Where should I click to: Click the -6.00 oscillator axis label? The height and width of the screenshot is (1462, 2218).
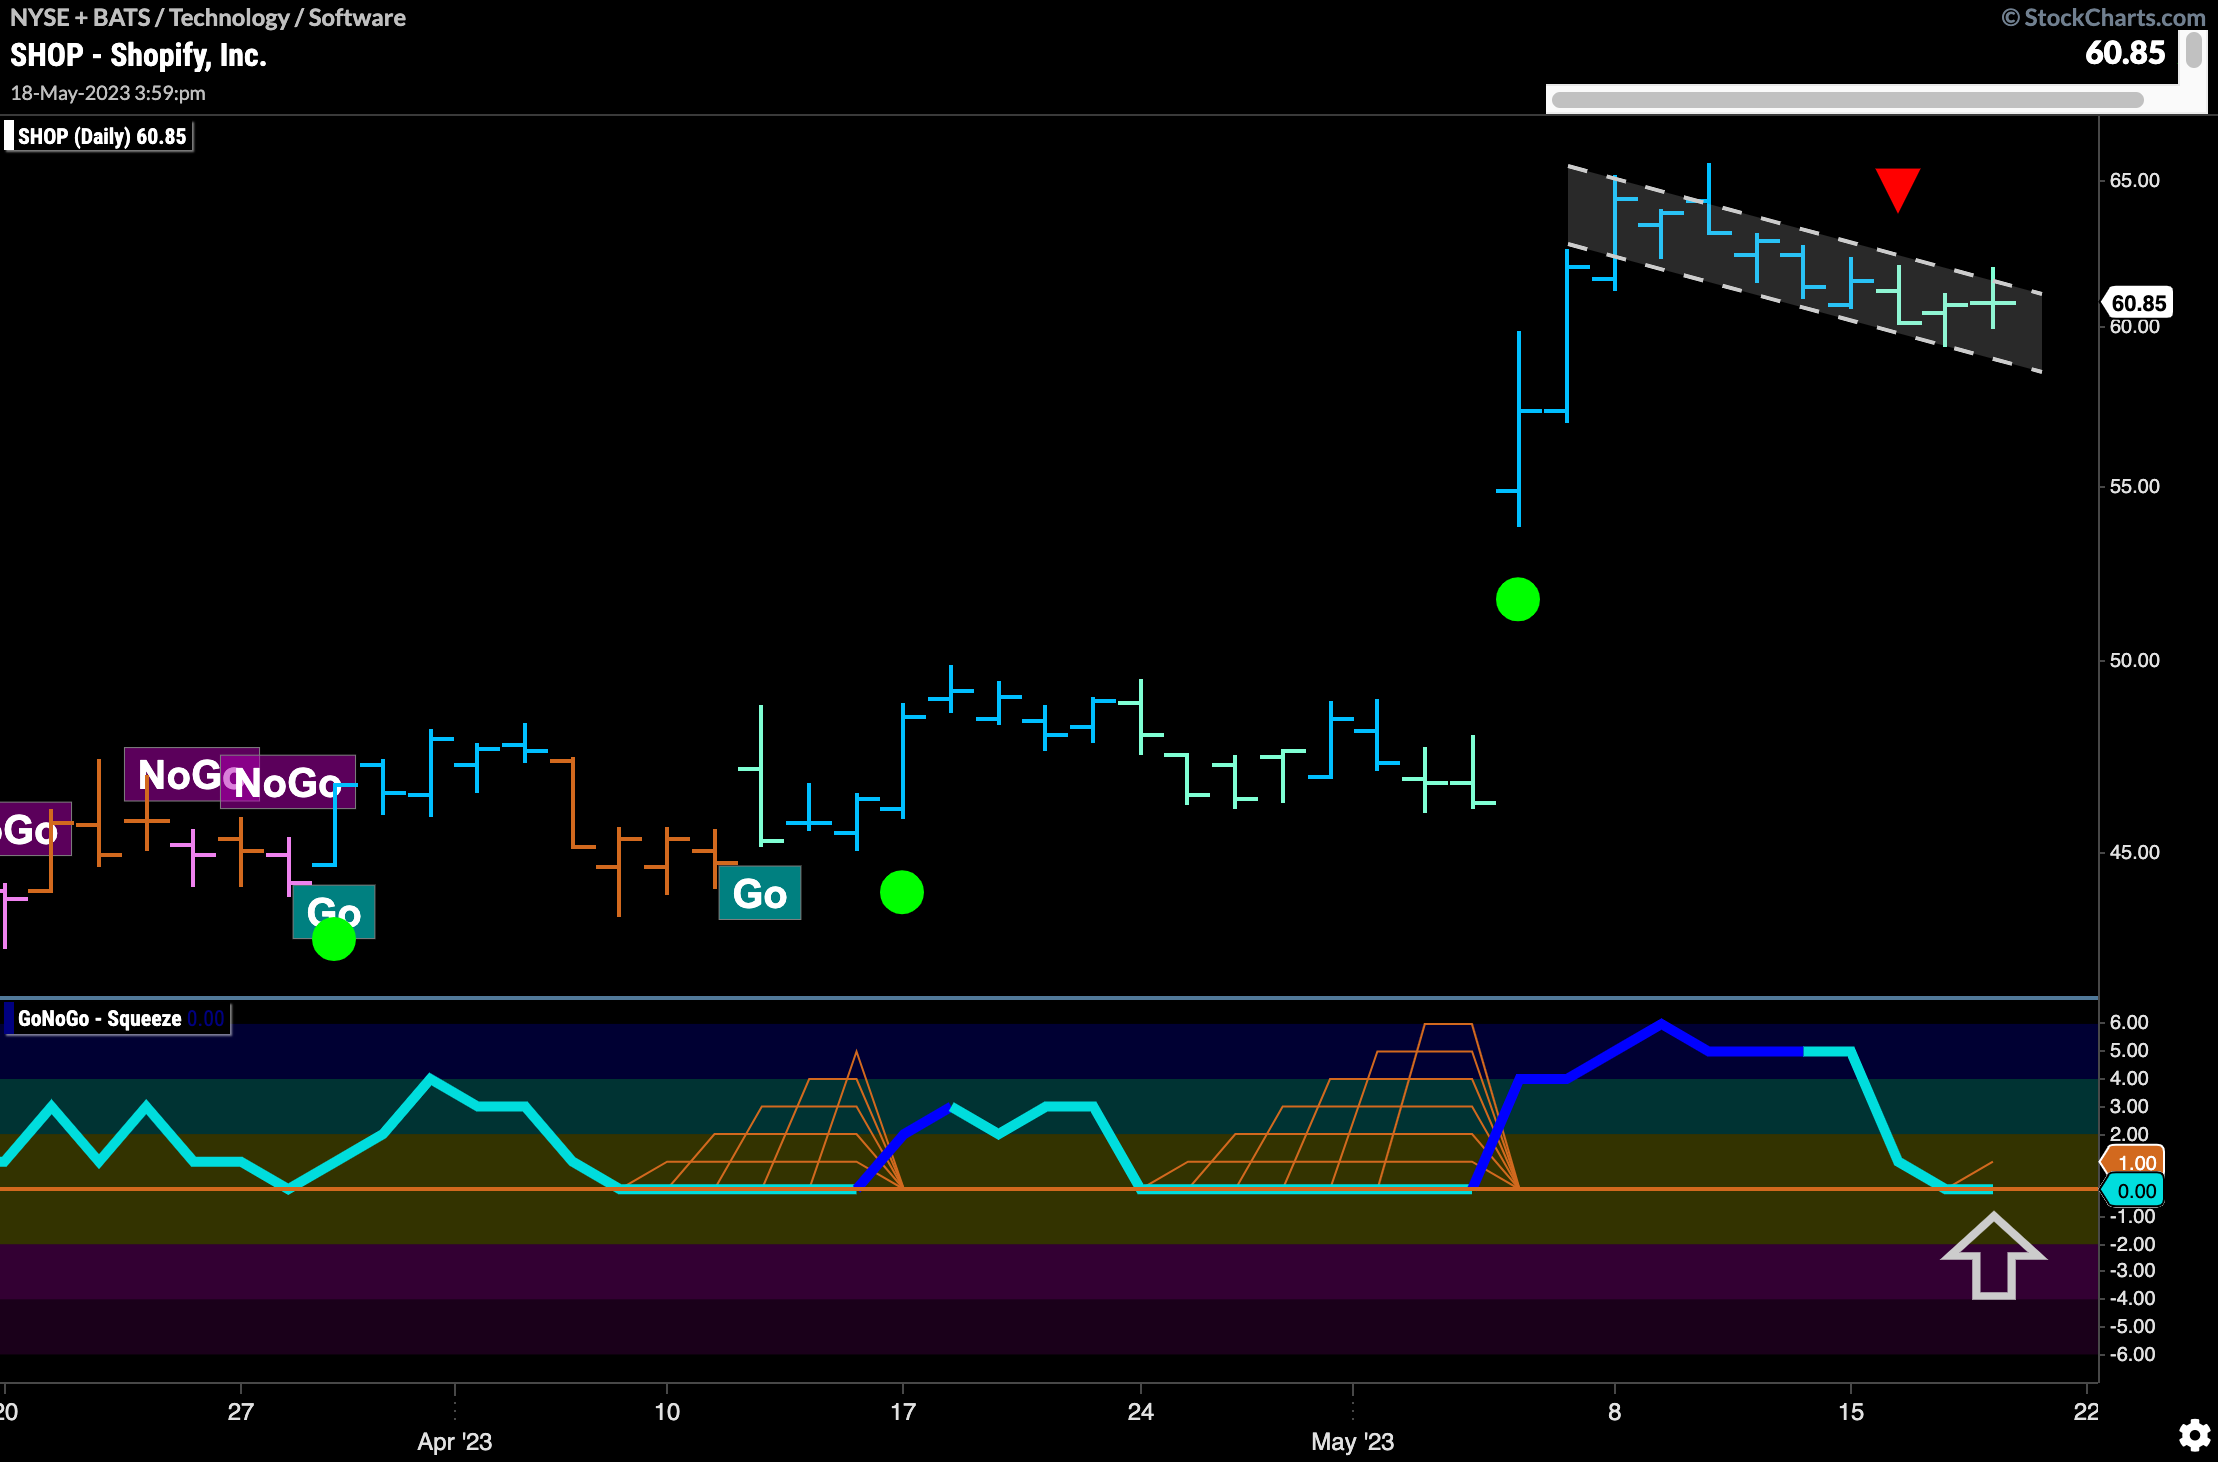pyautogui.click(x=2131, y=1354)
